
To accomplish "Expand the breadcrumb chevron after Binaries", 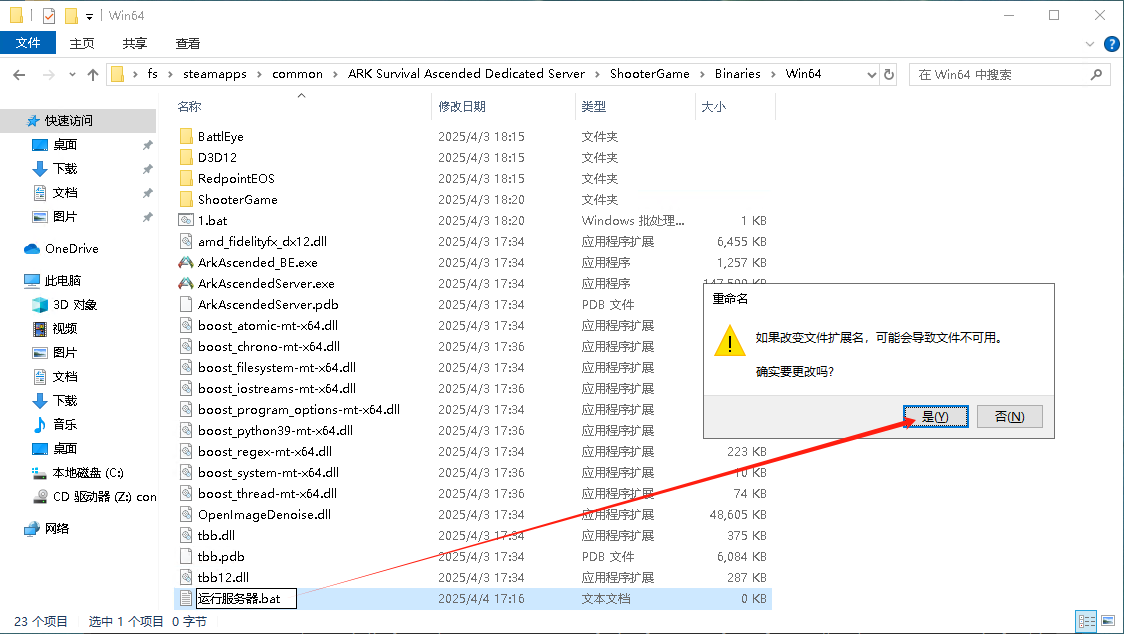I will 773,74.
